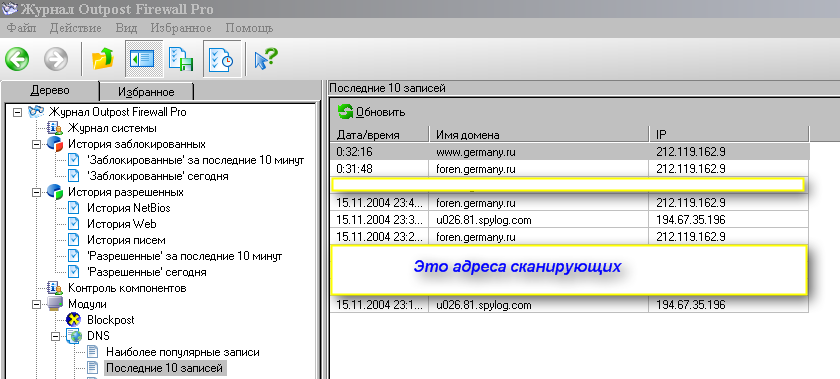Image resolution: width=840 pixels, height=379 pixels.
Task: Click the DNS module globe icon
Action: (x=73, y=336)
